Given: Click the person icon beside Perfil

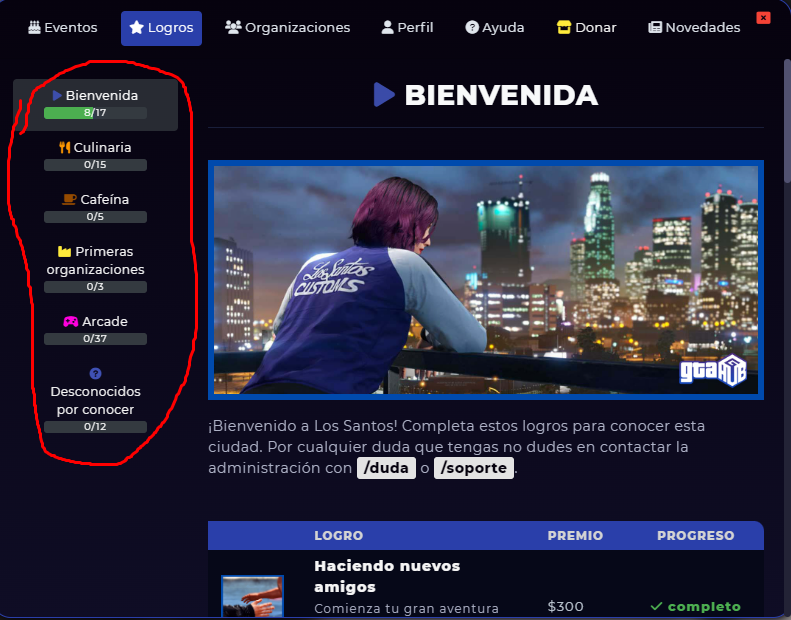Looking at the screenshot, I should (387, 27).
